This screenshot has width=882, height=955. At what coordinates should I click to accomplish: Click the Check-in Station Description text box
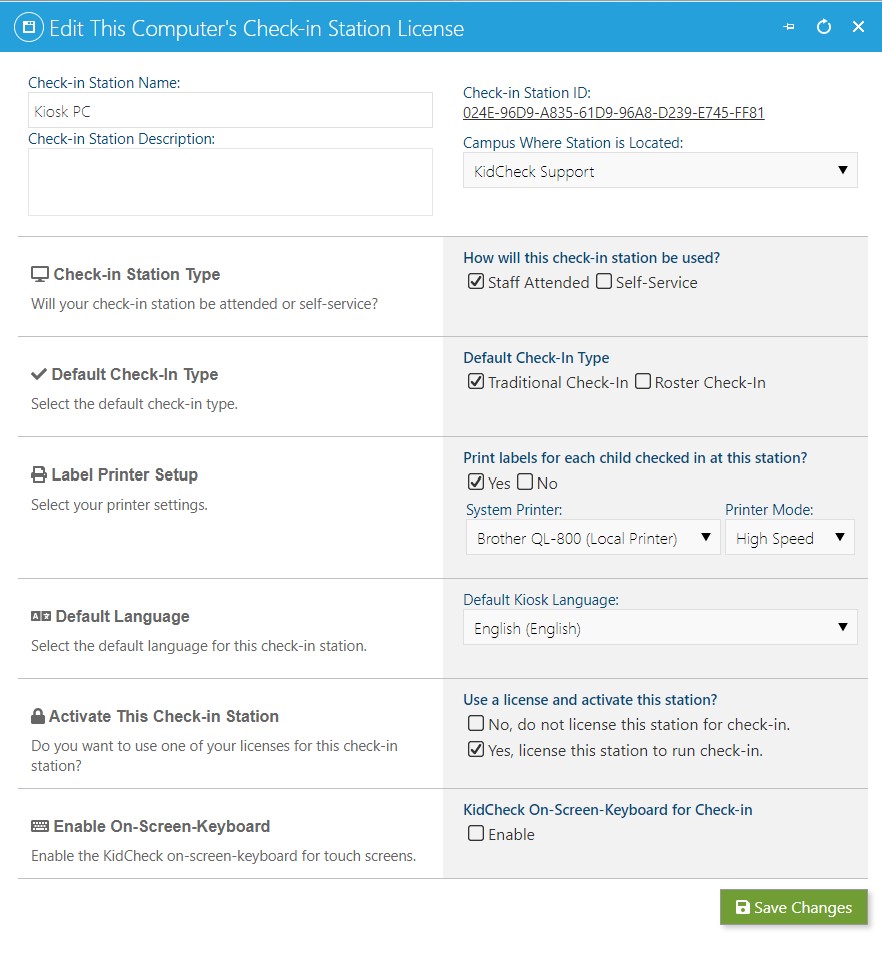coord(230,182)
